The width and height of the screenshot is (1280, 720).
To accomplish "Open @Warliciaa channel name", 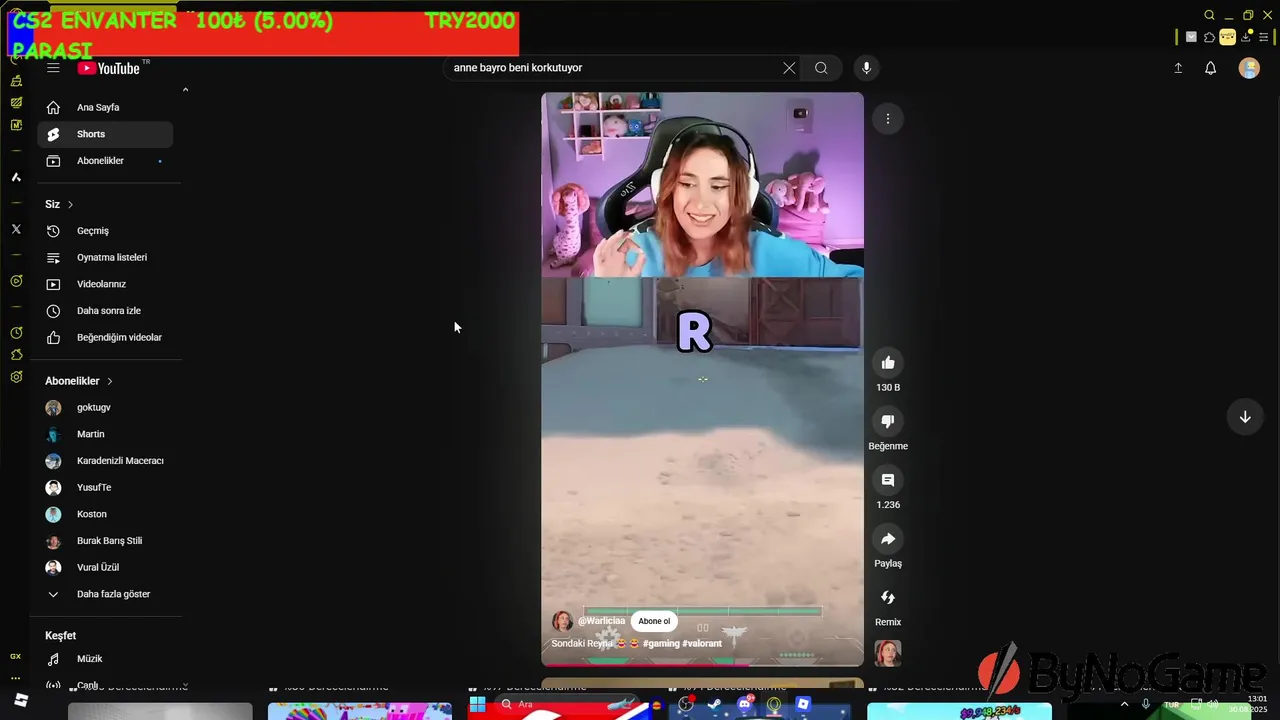I will 601,621.
